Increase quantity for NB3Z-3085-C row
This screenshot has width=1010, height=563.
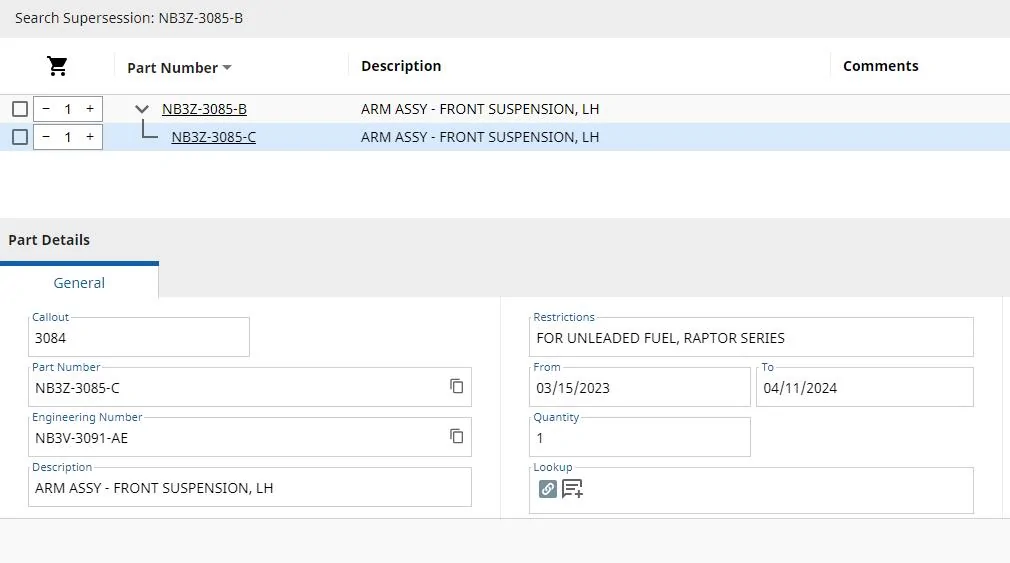pyautogui.click(x=90, y=137)
